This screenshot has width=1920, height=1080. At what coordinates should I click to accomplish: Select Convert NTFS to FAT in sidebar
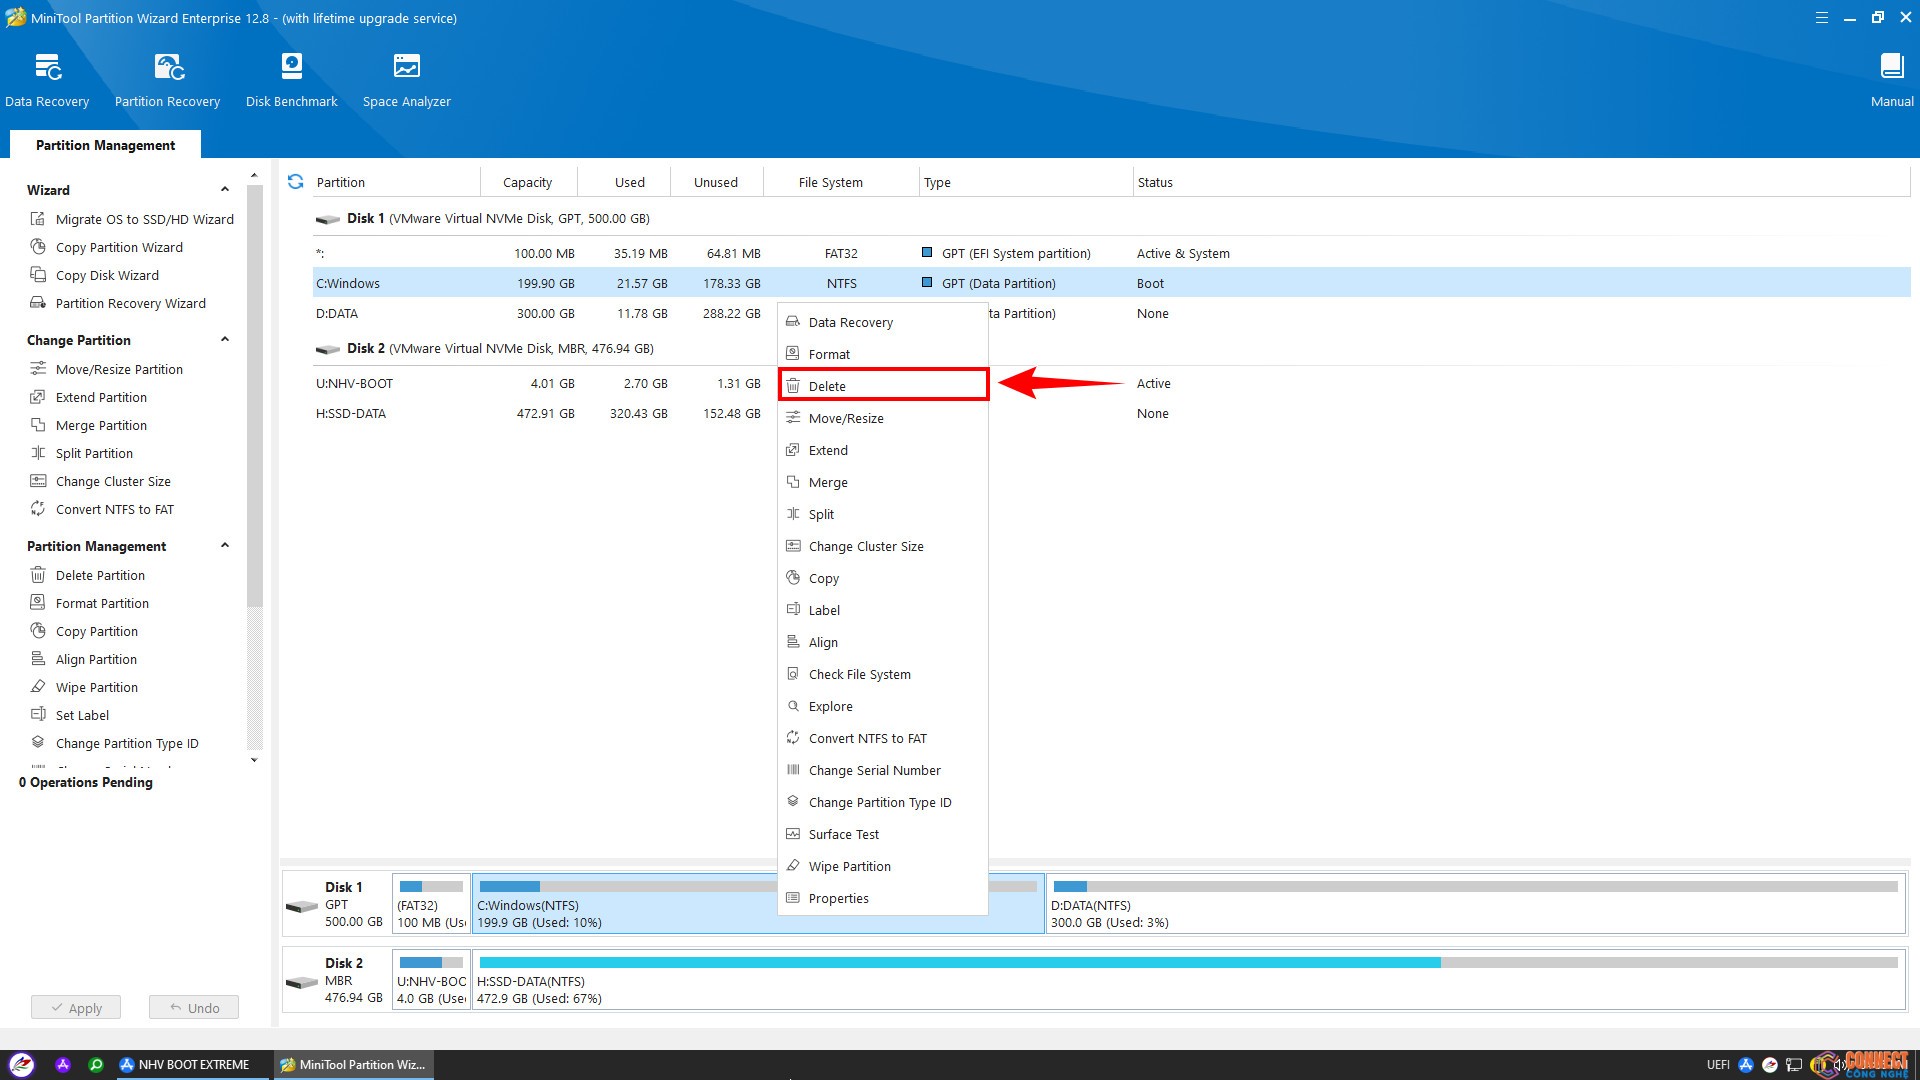[102, 509]
